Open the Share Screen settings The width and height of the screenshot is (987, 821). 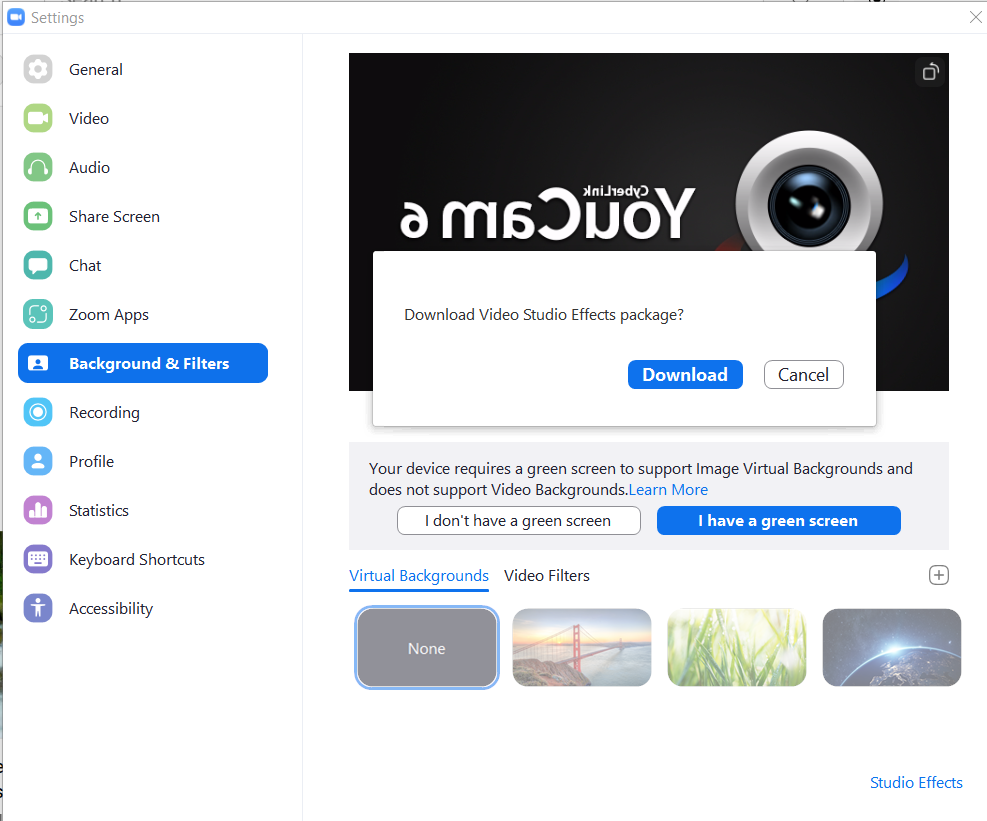pyautogui.click(x=115, y=216)
